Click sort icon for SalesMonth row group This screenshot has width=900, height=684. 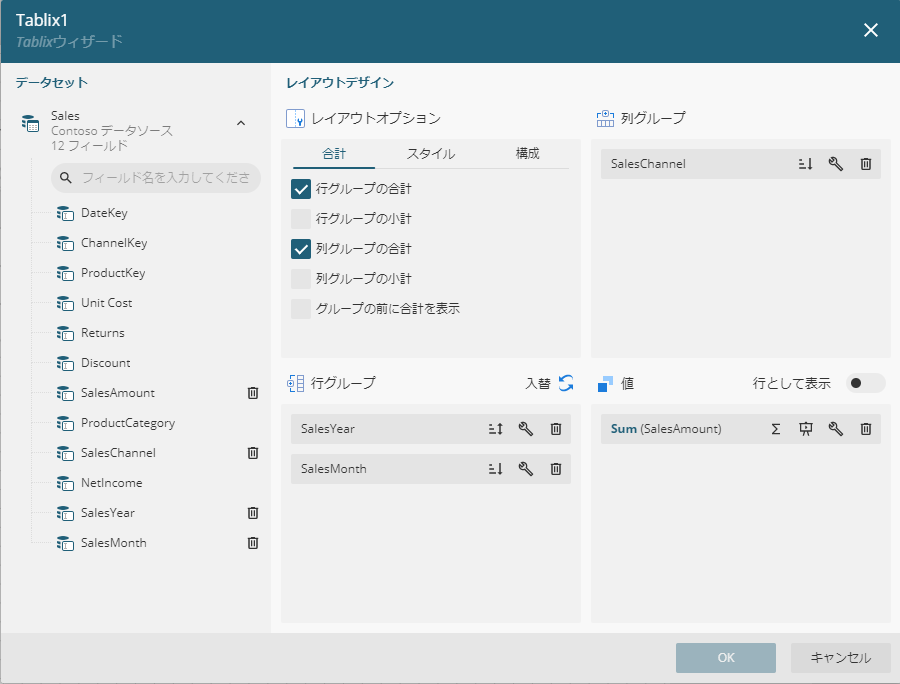point(495,469)
